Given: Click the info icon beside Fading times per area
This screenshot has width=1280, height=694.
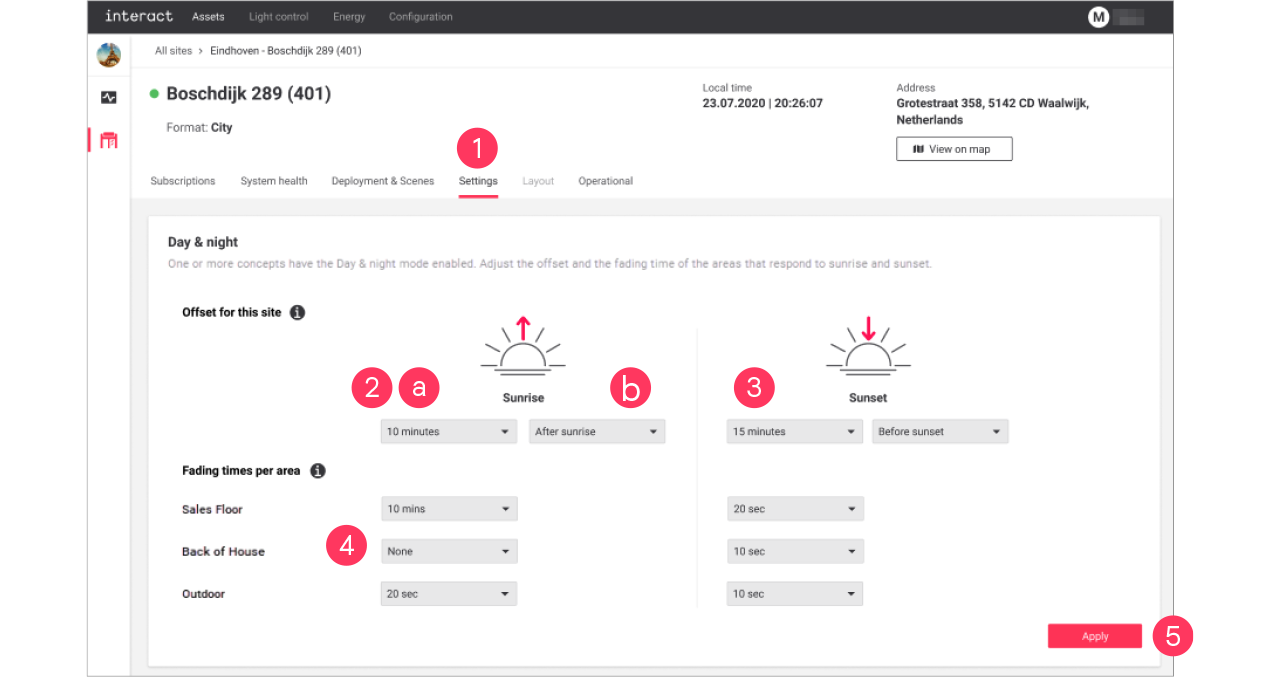Looking at the screenshot, I should click(x=317, y=470).
